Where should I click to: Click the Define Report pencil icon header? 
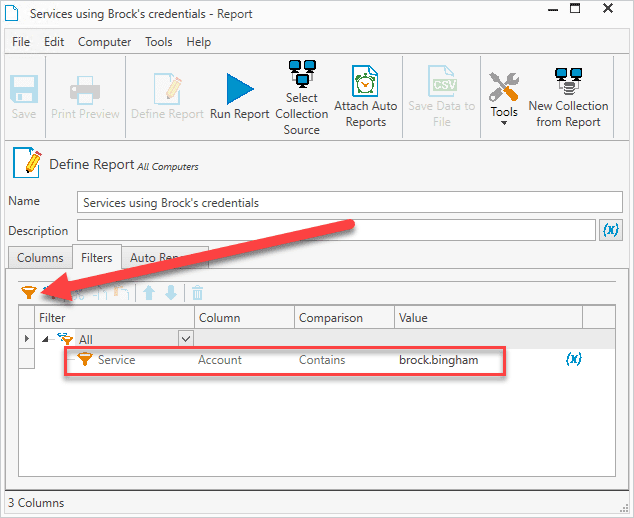[27, 163]
